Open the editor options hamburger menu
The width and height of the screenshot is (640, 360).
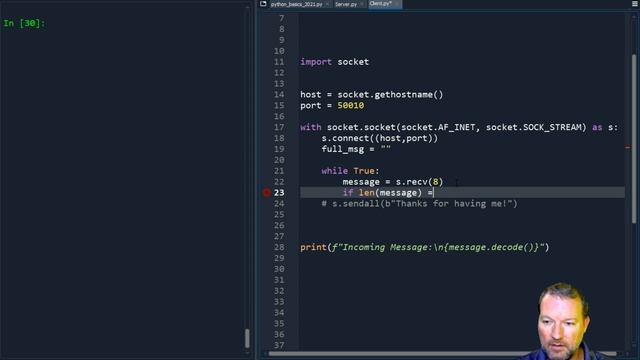(635, 4)
